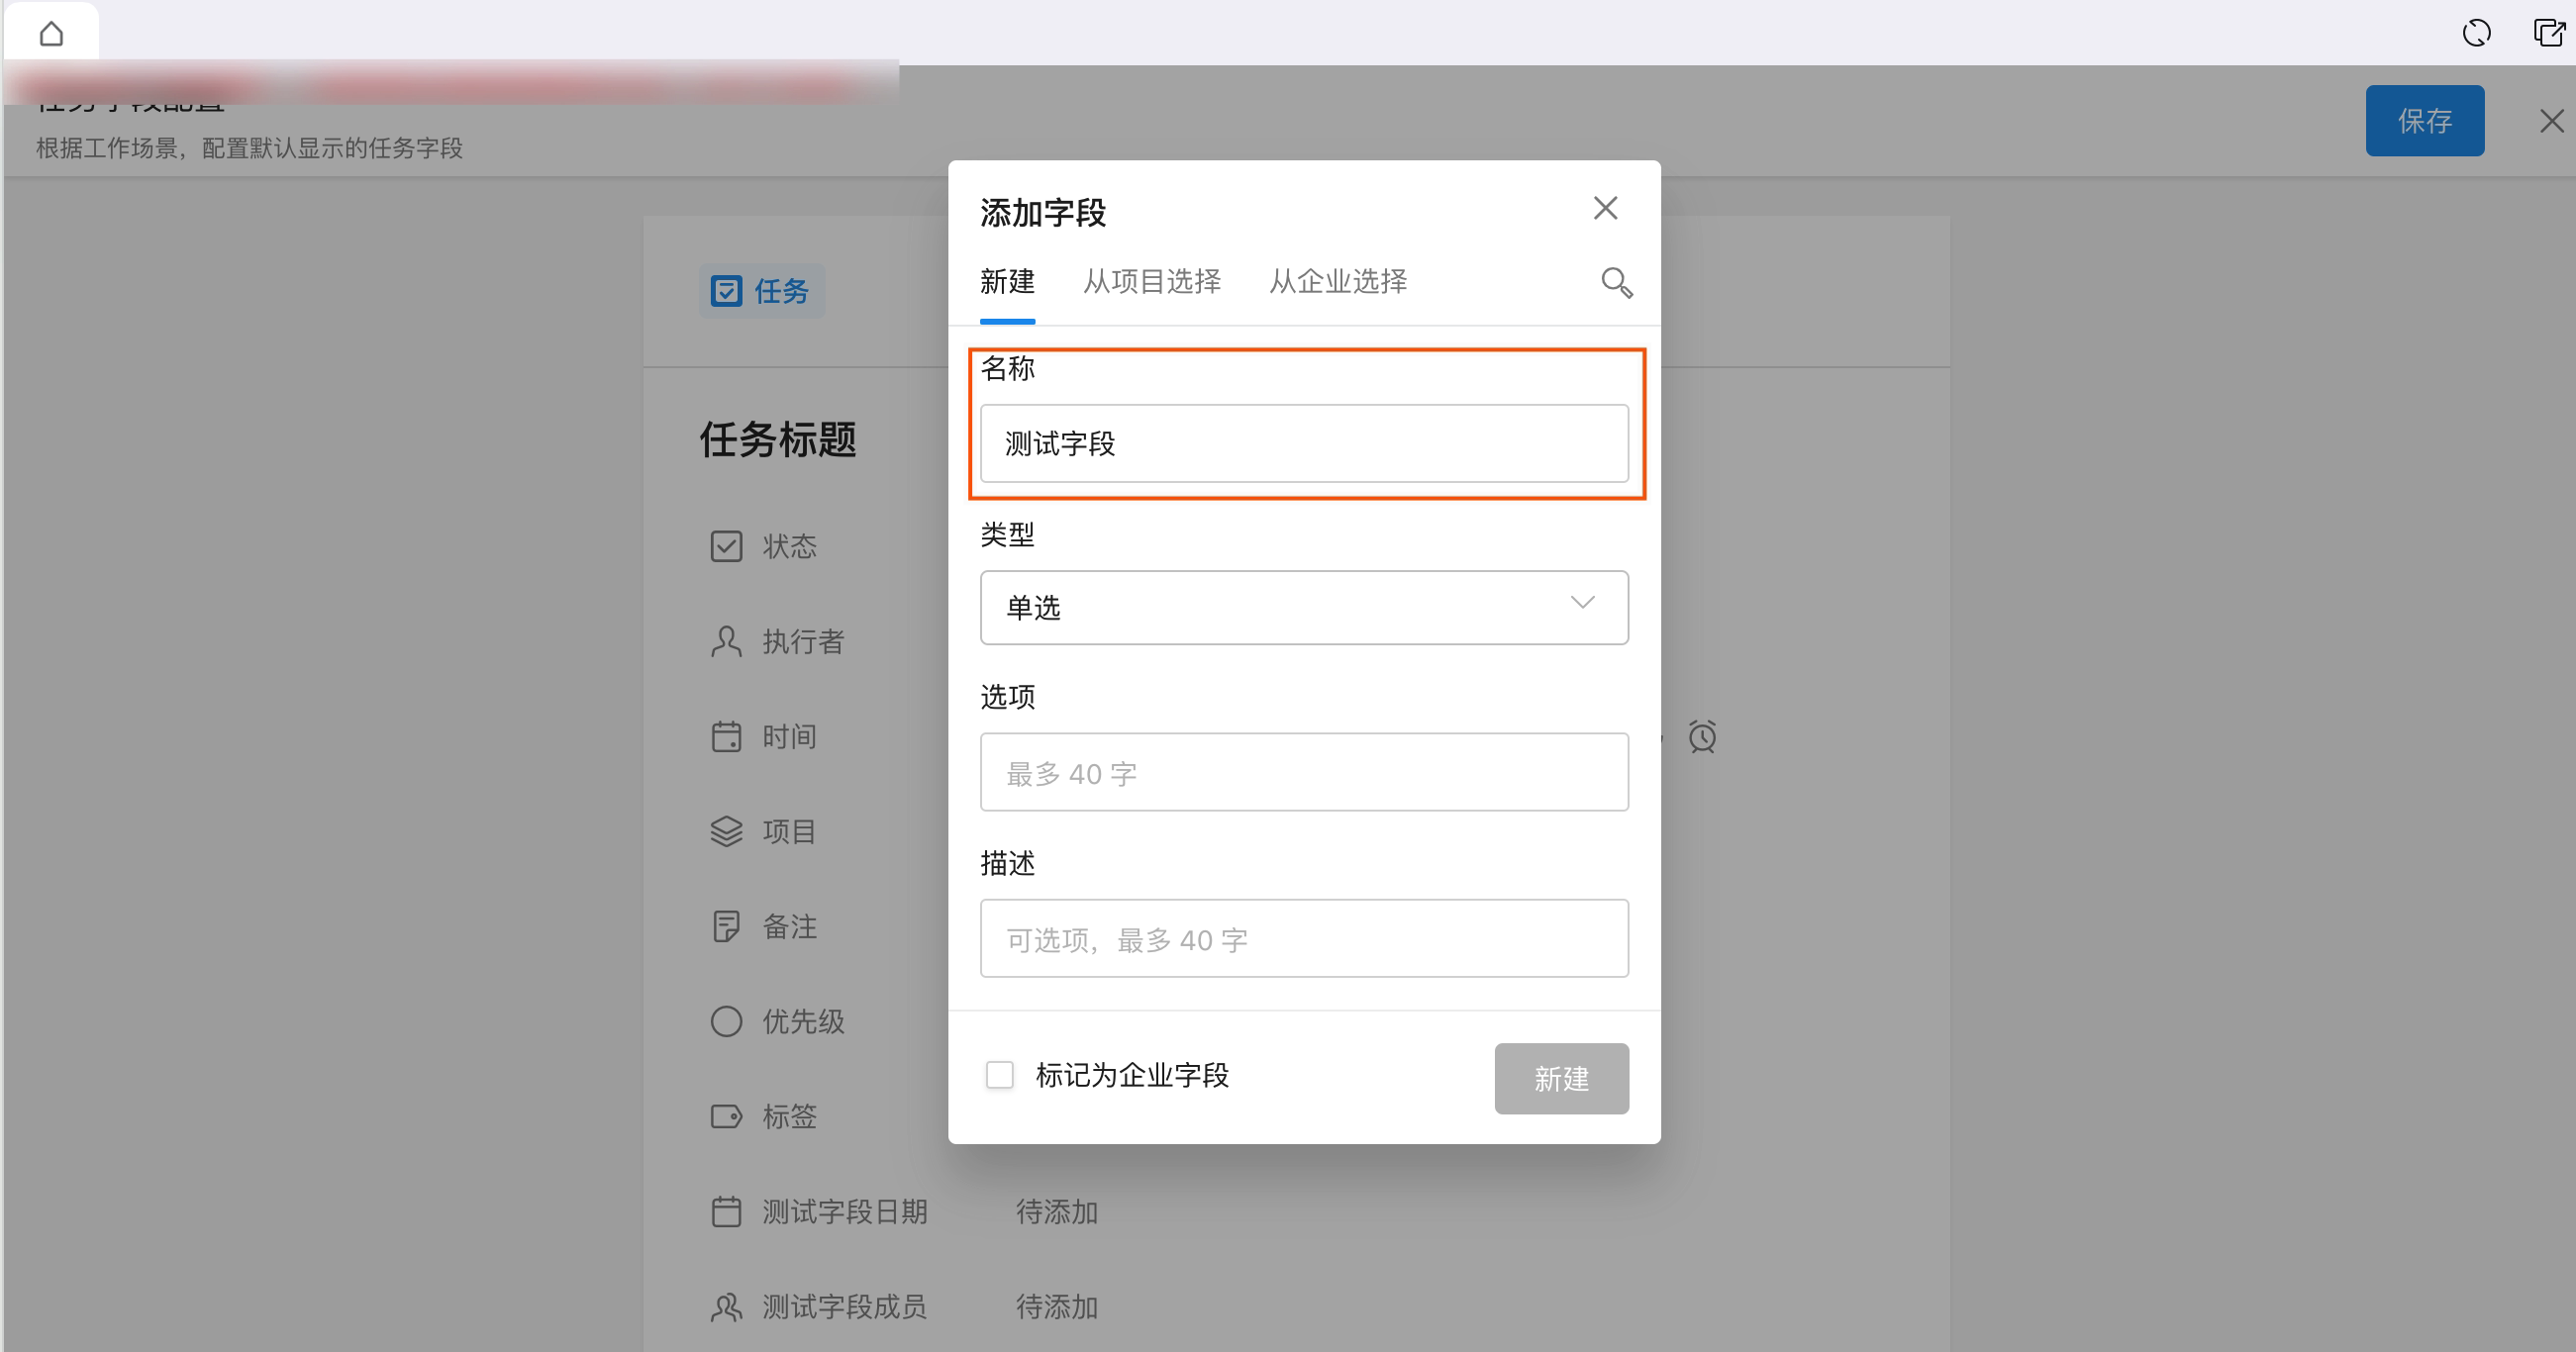Viewport: 2576px width, 1352px height.
Task: Close the 添加字段 dialog
Action: click(x=1605, y=208)
